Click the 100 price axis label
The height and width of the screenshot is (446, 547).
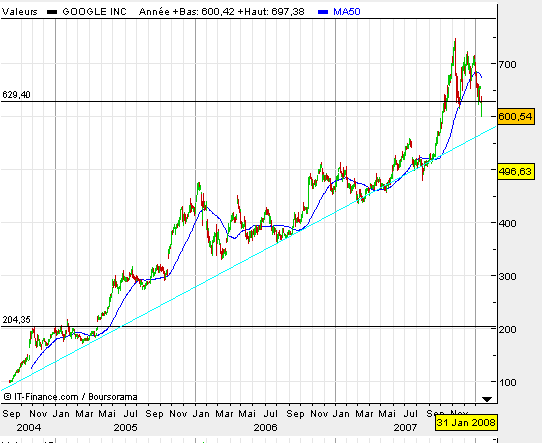tap(508, 382)
